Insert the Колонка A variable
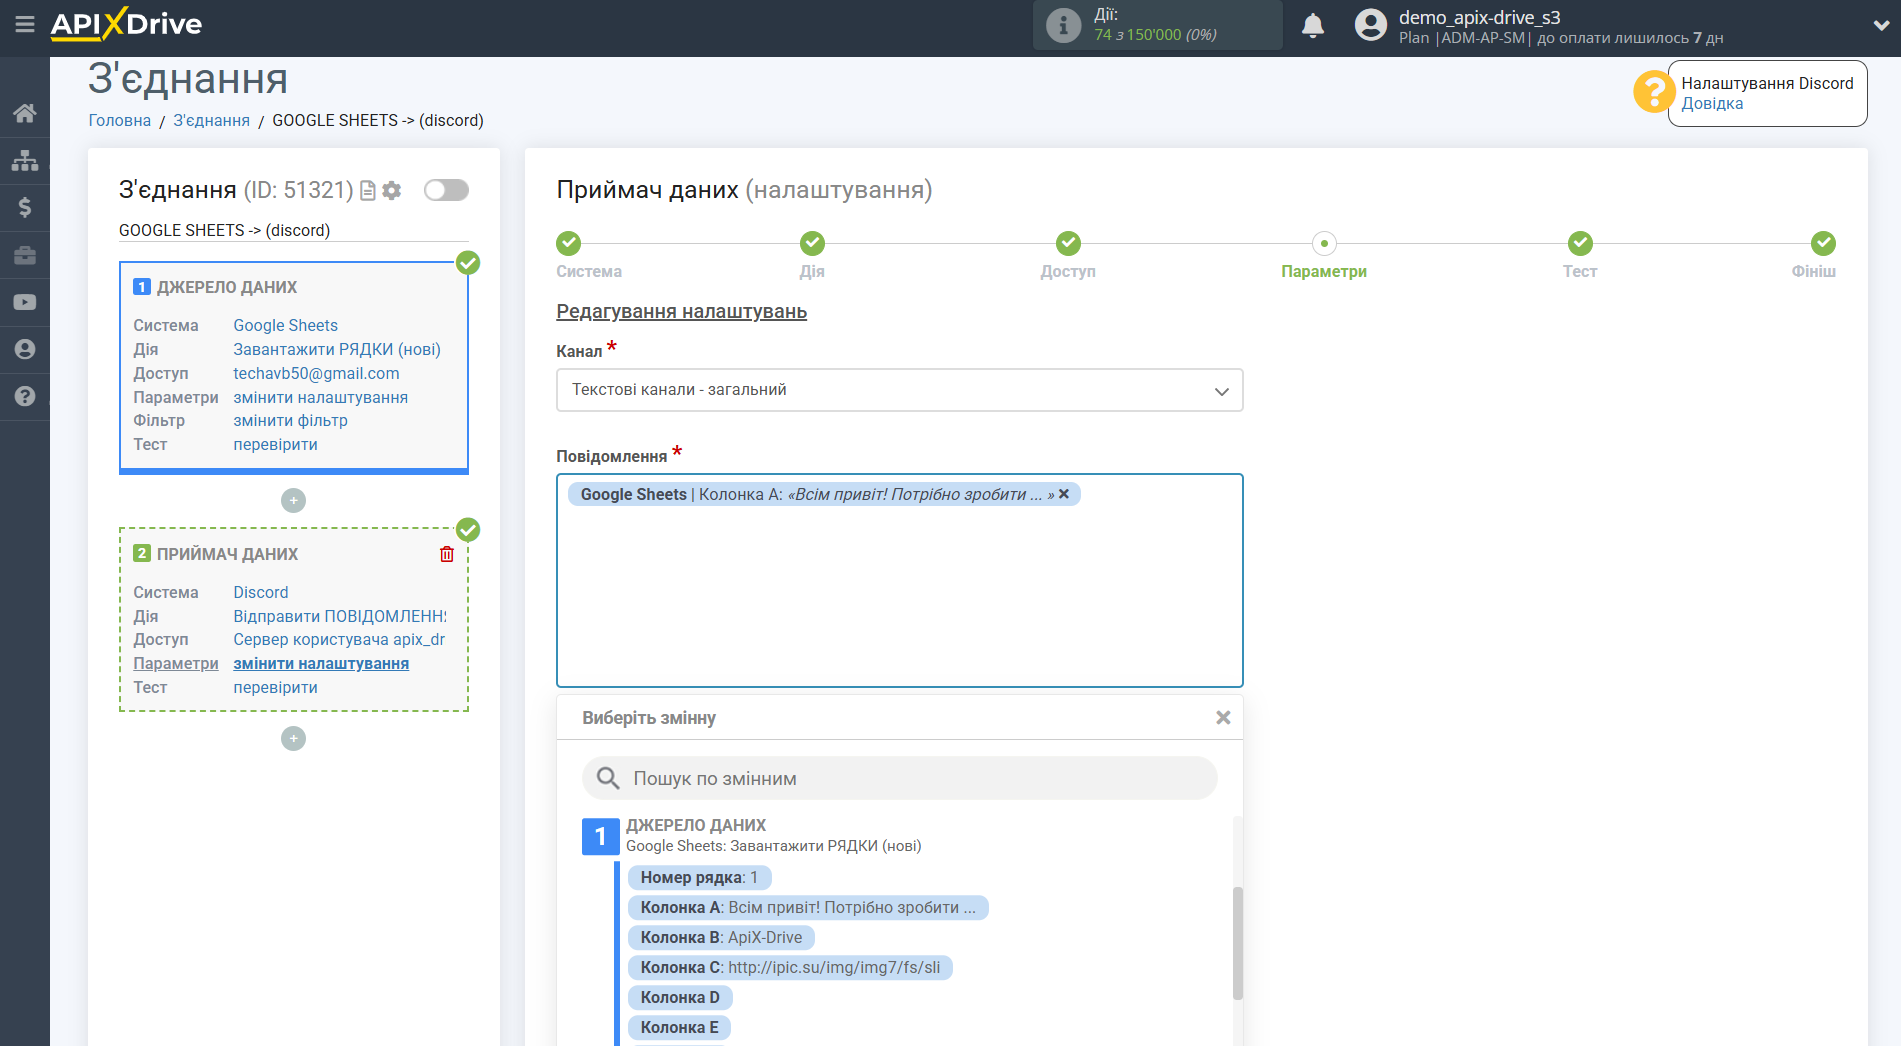Image resolution: width=1901 pixels, height=1046 pixels. [x=808, y=908]
